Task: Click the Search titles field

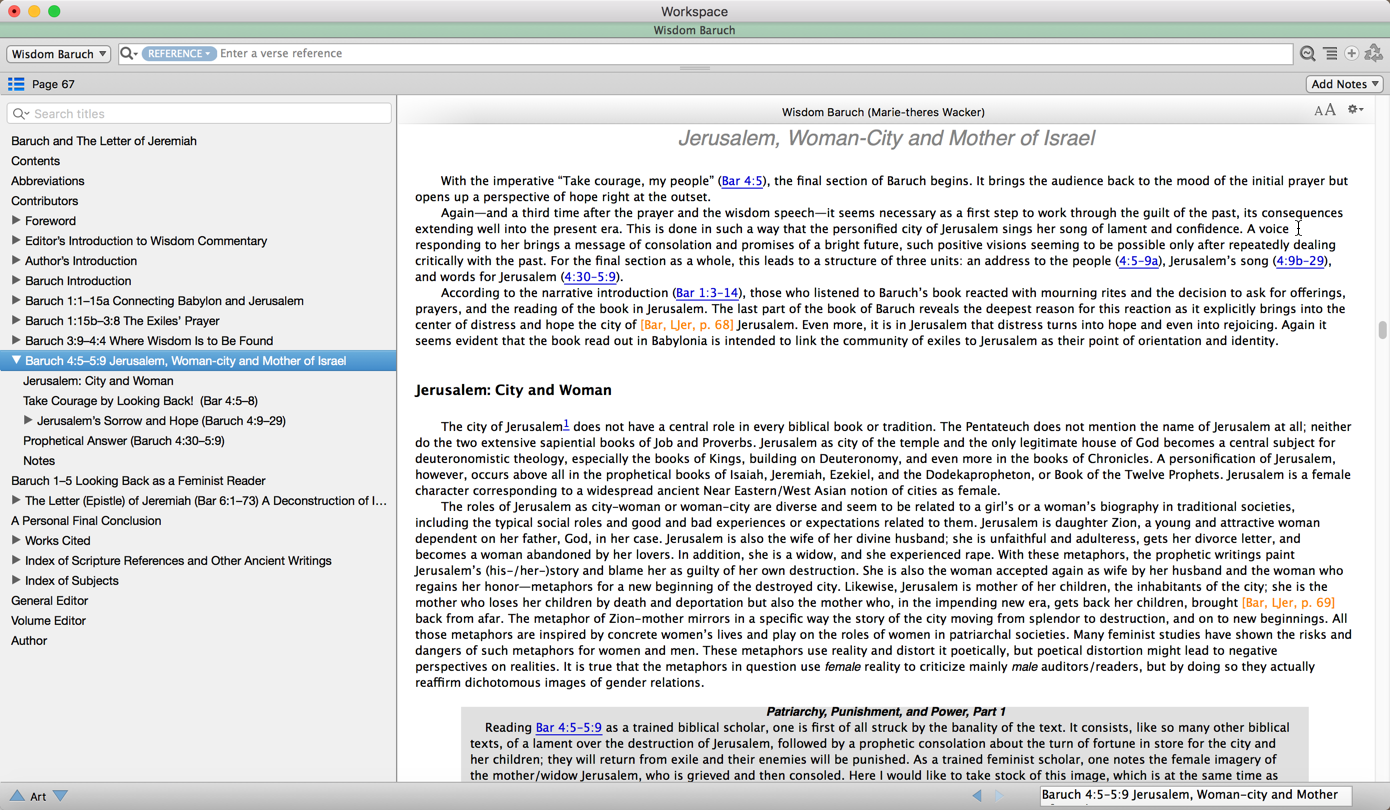Action: [x=199, y=114]
